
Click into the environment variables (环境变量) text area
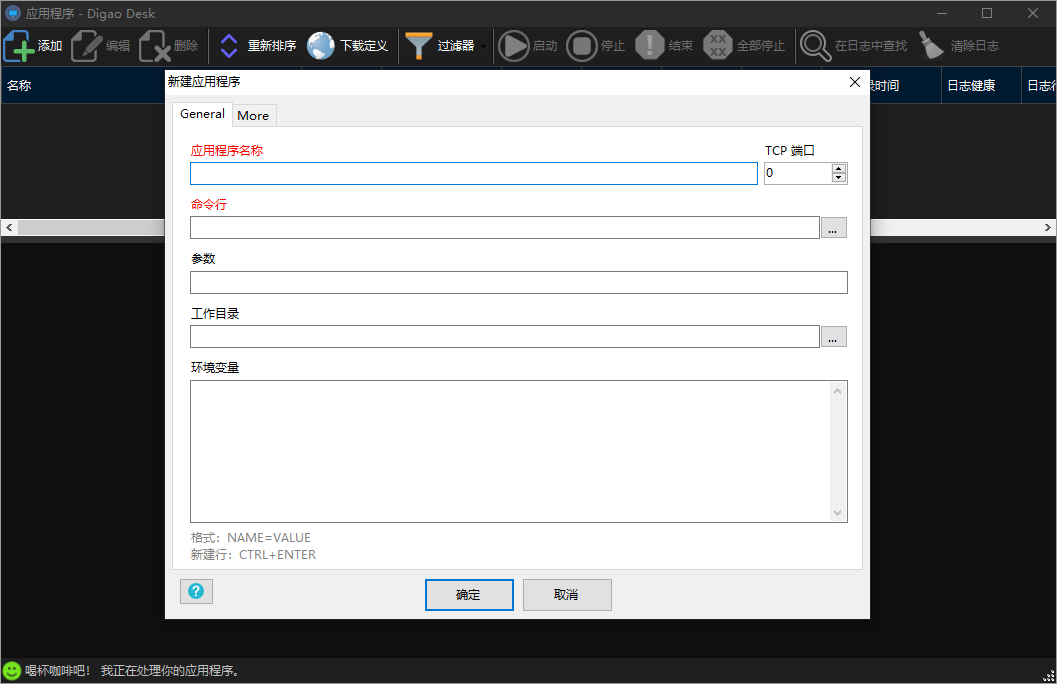tap(510, 452)
